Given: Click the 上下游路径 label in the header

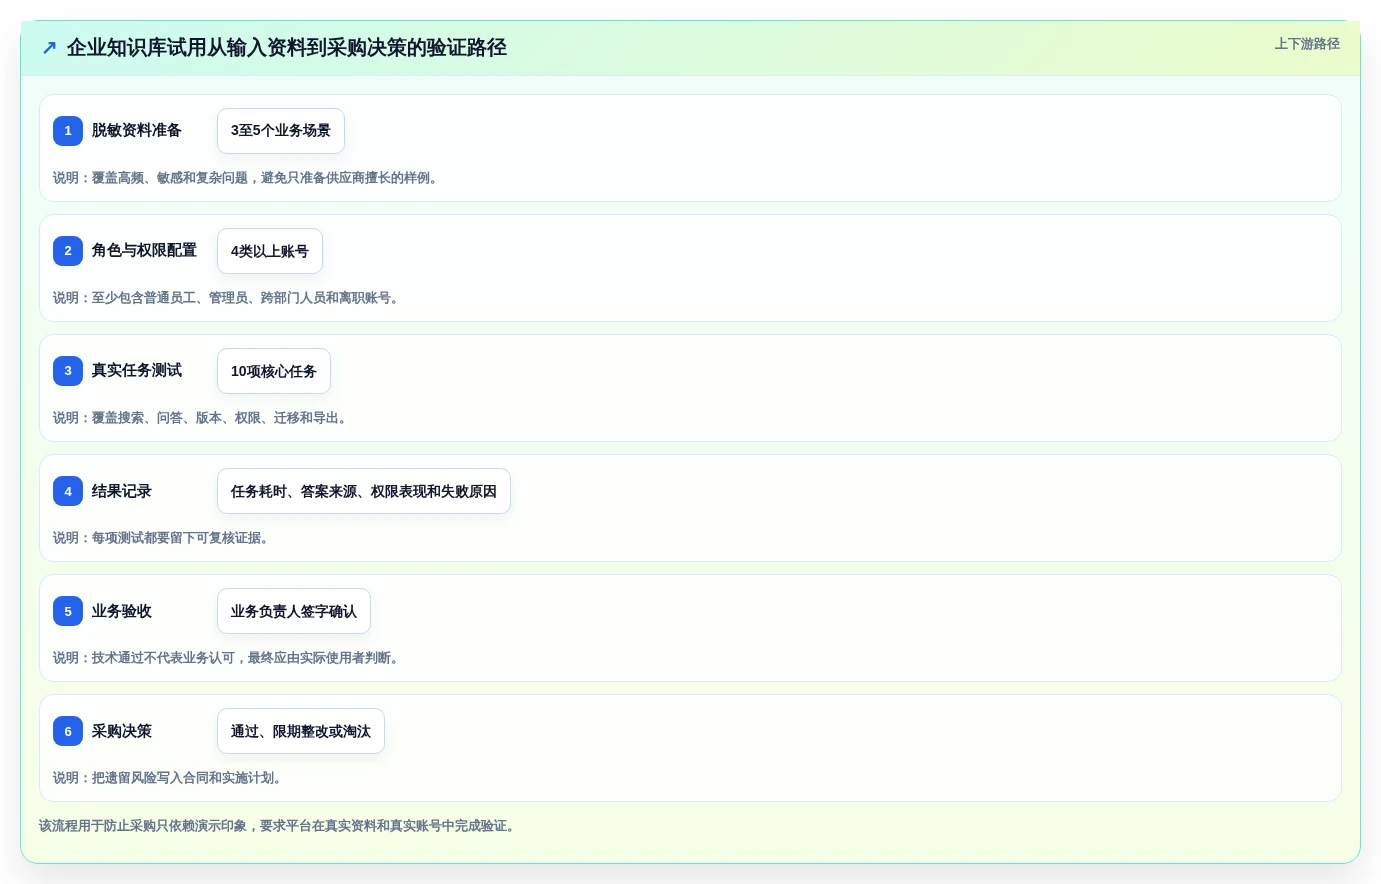Looking at the screenshot, I should [1307, 44].
